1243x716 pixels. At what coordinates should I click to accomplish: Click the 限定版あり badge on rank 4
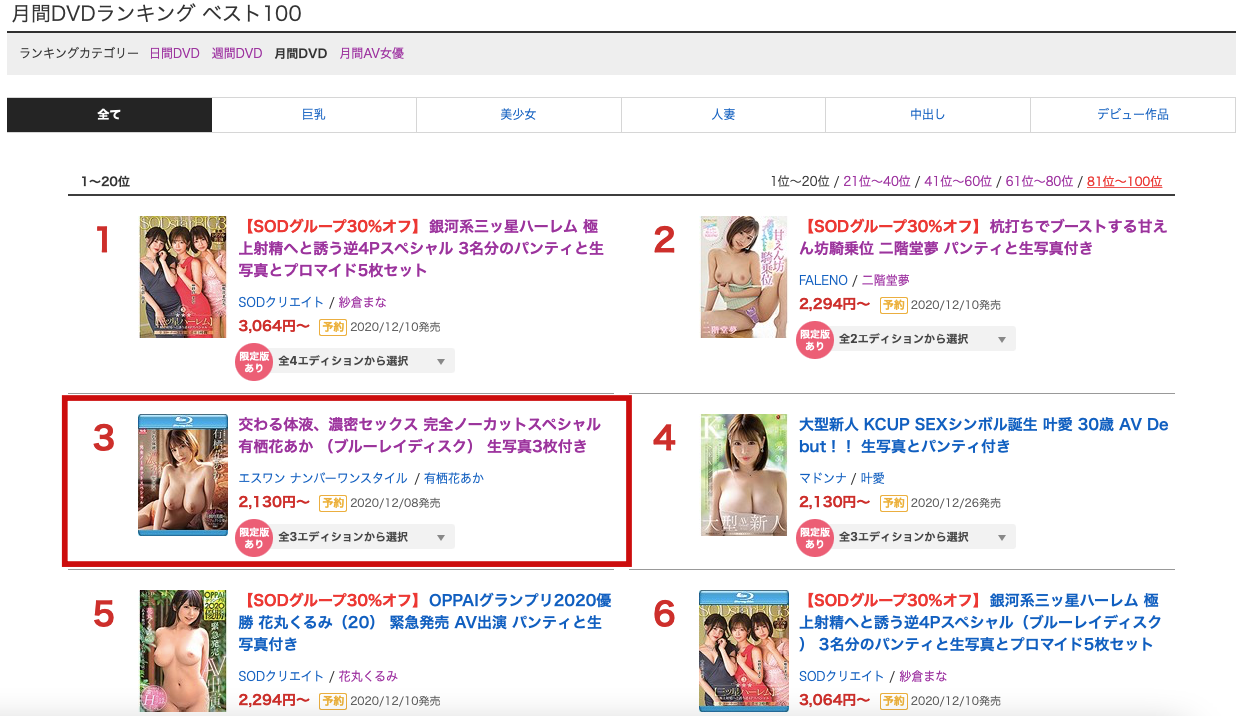pyautogui.click(x=815, y=538)
